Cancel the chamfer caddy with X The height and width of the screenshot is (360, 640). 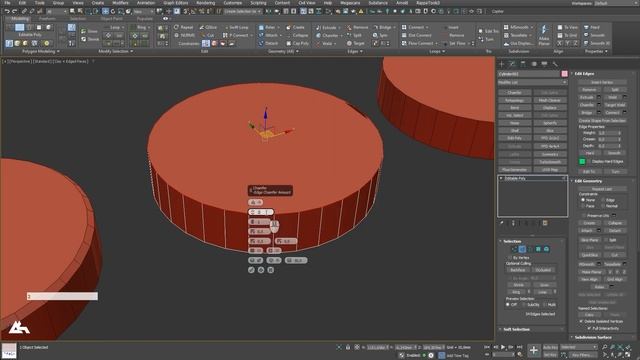tap(271, 270)
